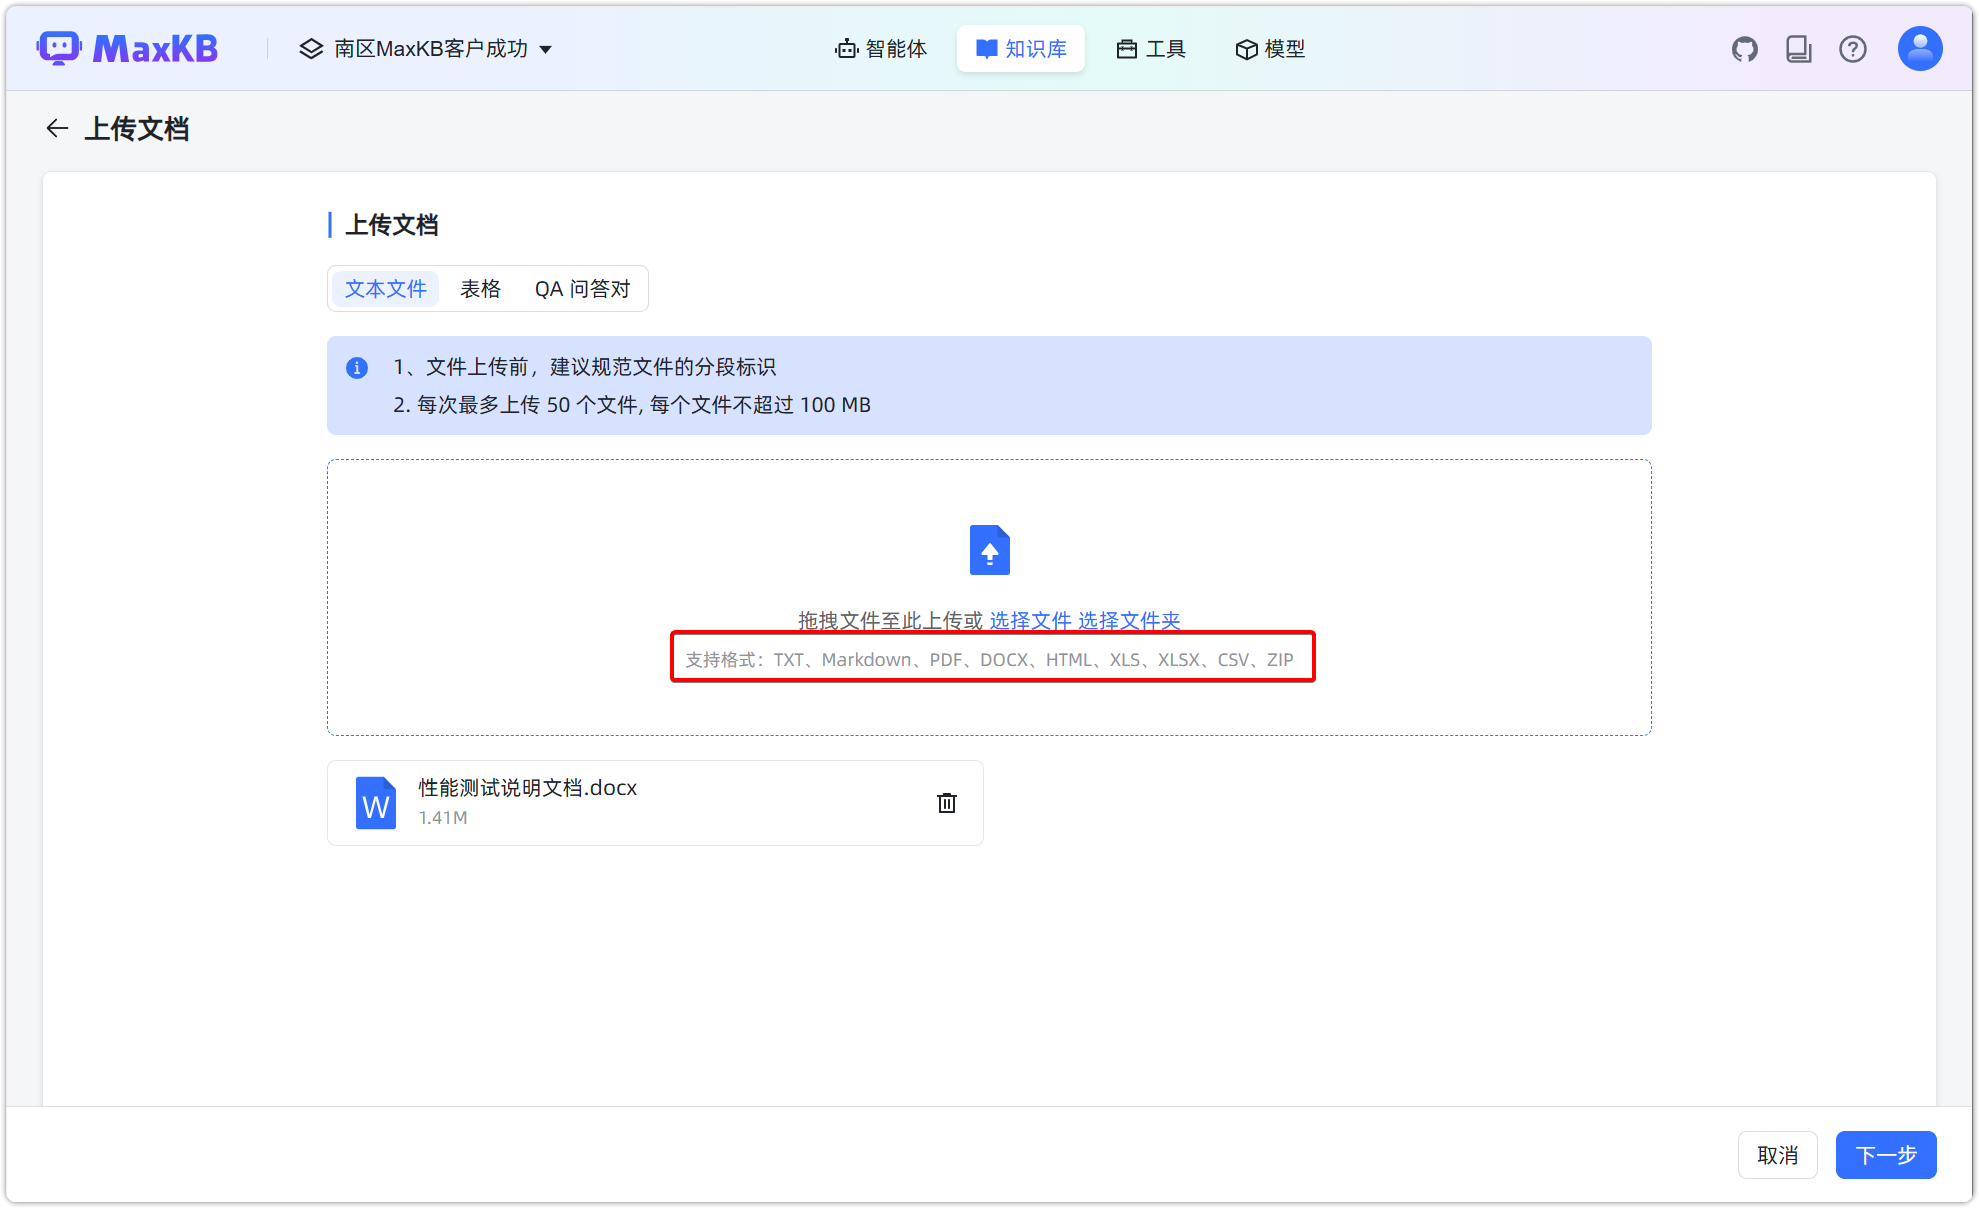The width and height of the screenshot is (1979, 1208).
Task: Click the MaxKB logo
Action: point(128,47)
